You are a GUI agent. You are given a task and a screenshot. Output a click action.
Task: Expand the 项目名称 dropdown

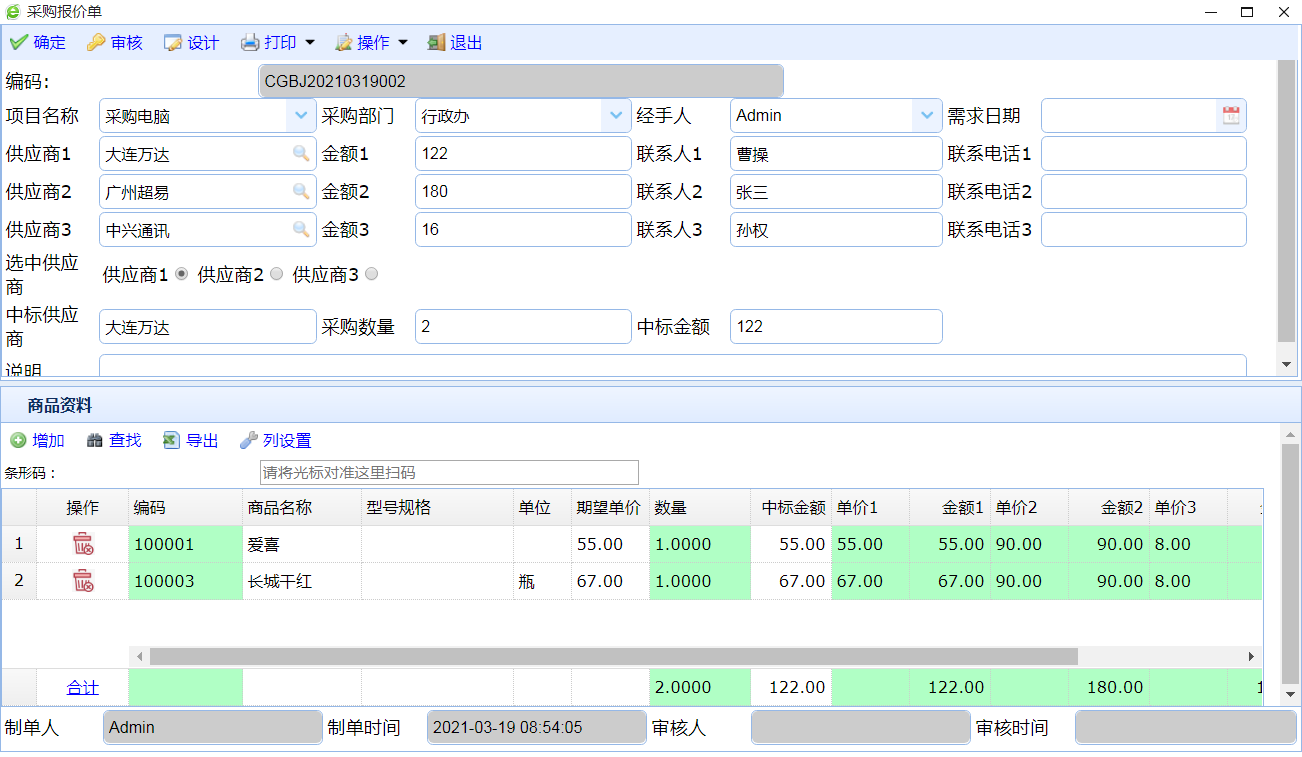tap(301, 115)
